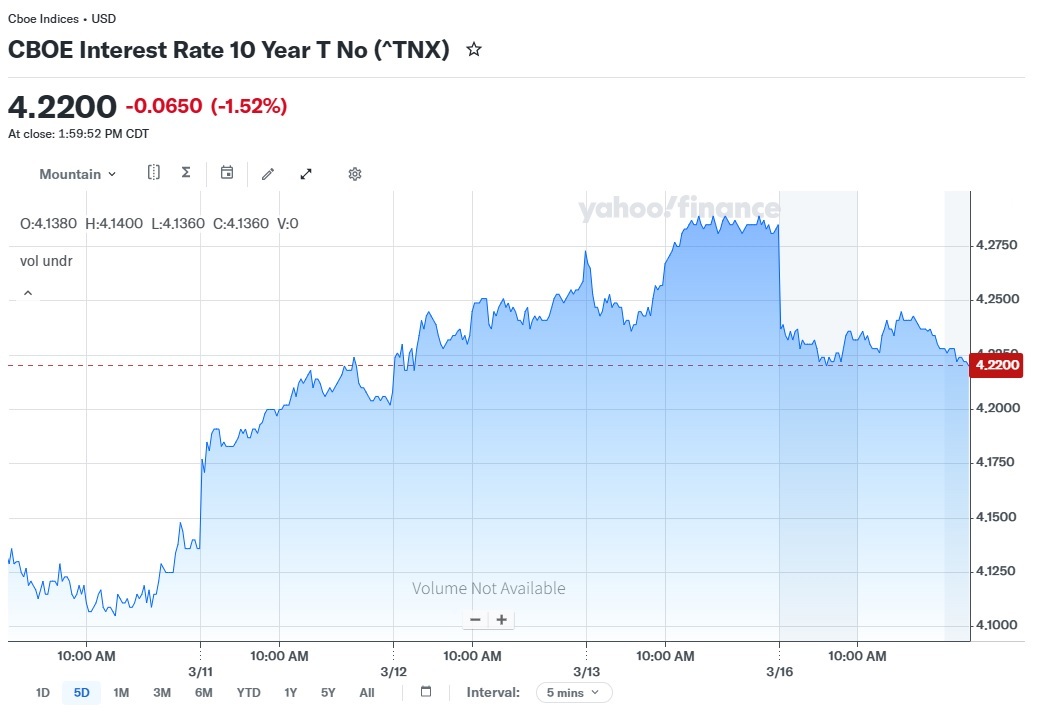Activate the pencil drawing tool
1039x723 pixels.
point(268,174)
